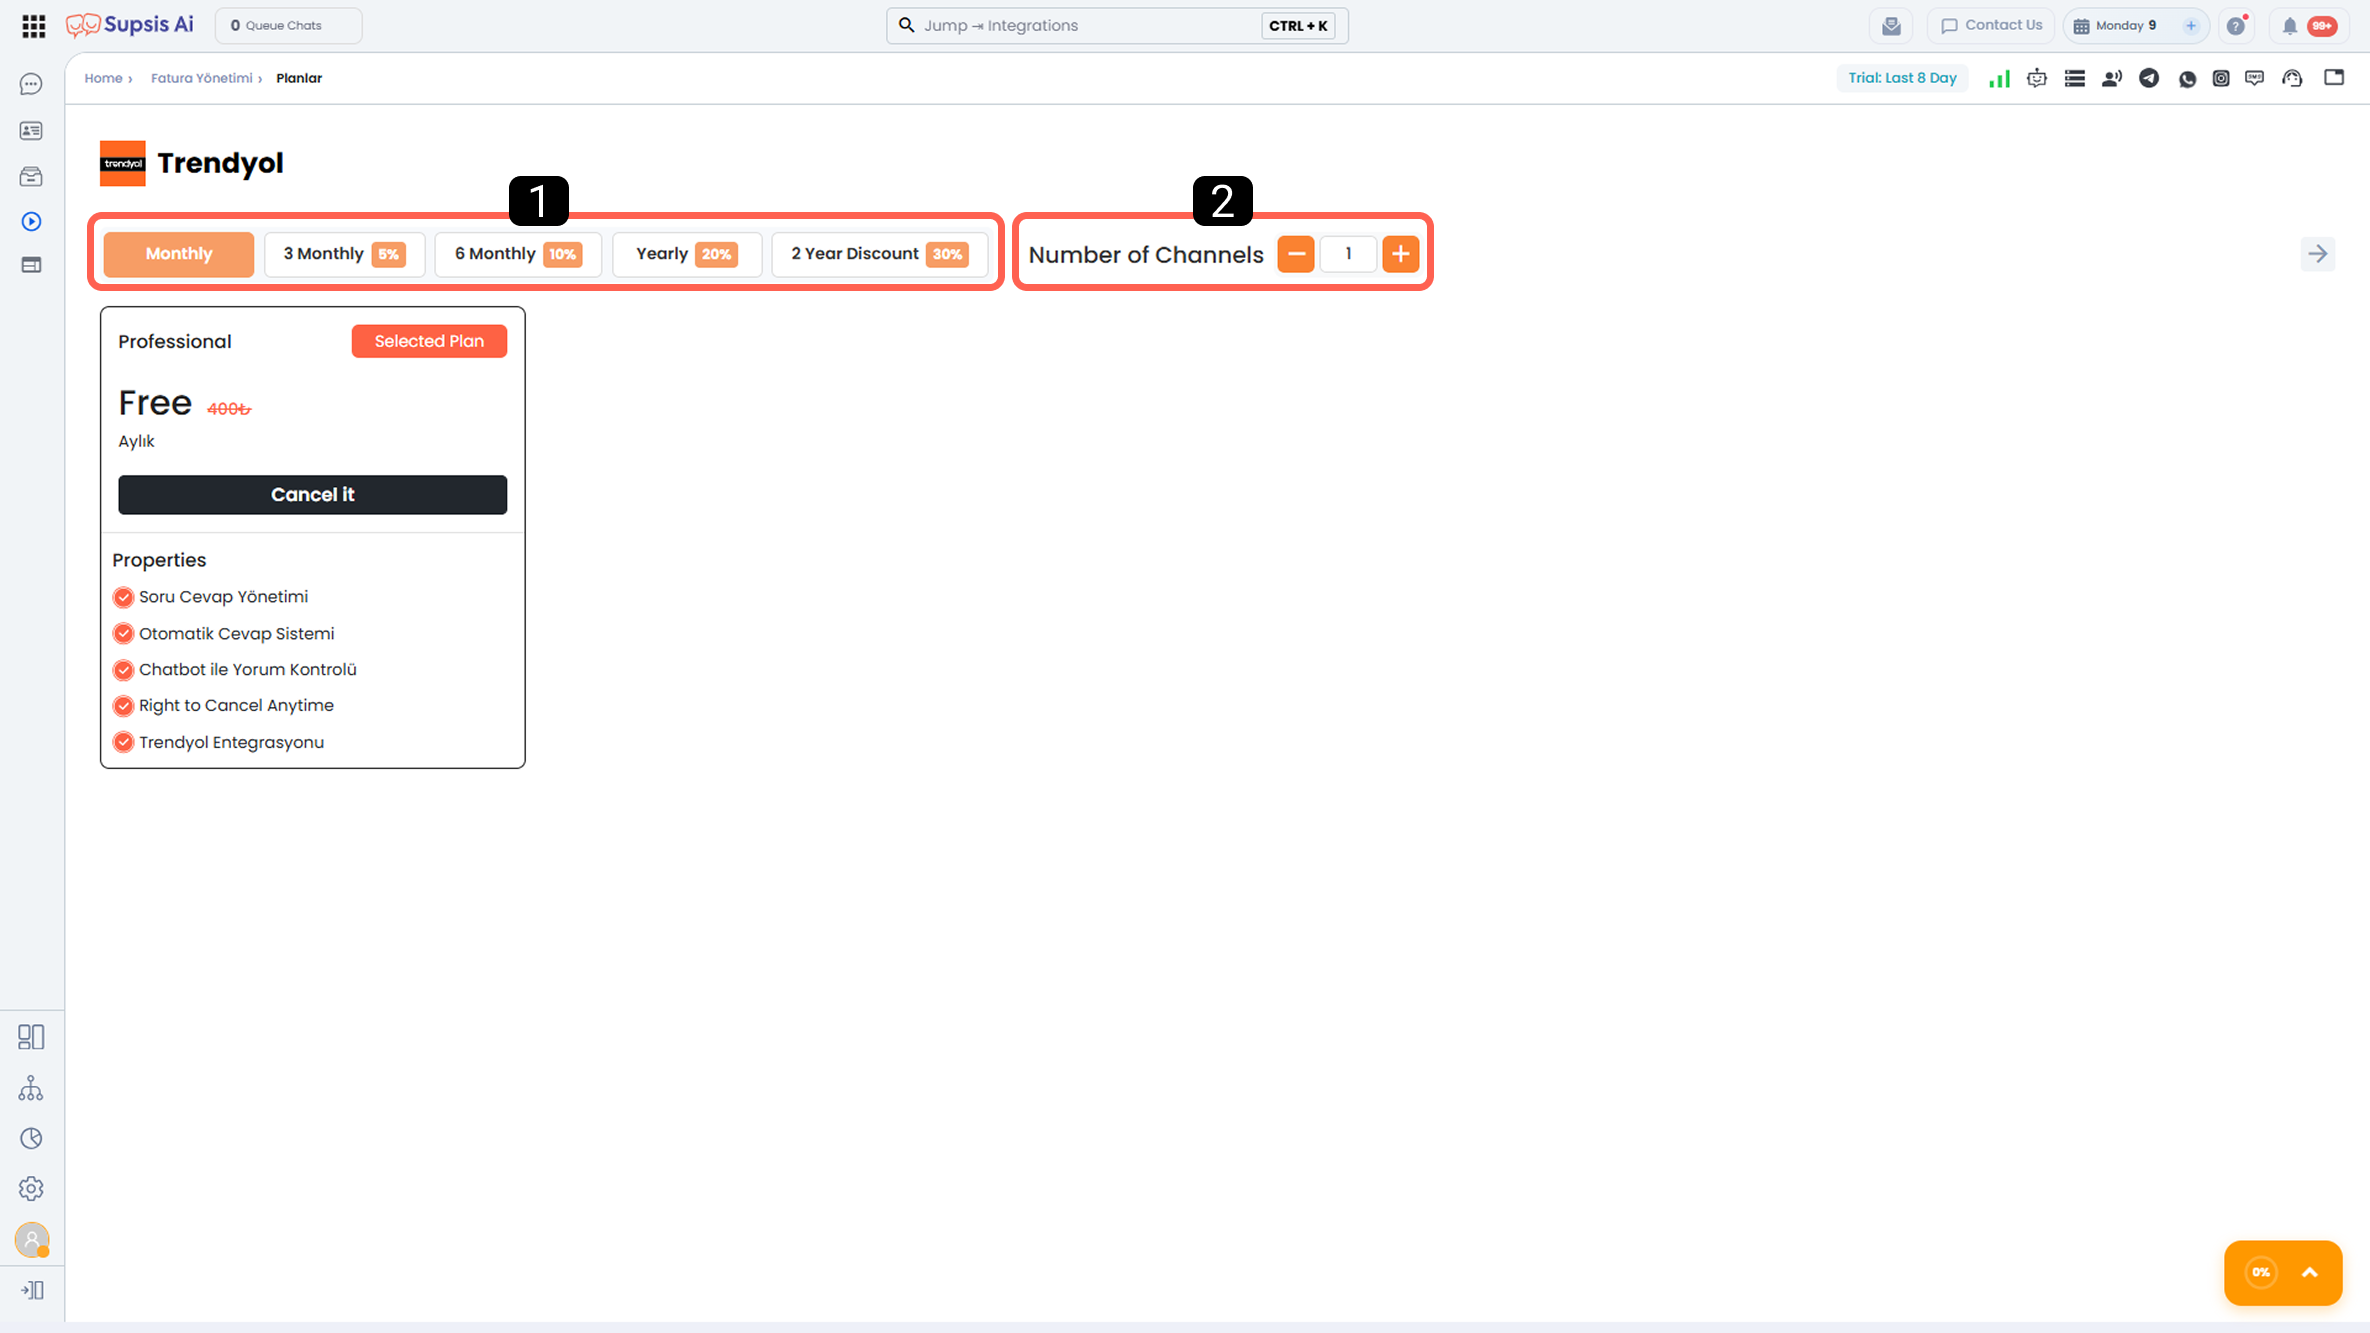The height and width of the screenshot is (1333, 2370).
Task: Decrease the number of channels
Action: pyautogui.click(x=1296, y=254)
